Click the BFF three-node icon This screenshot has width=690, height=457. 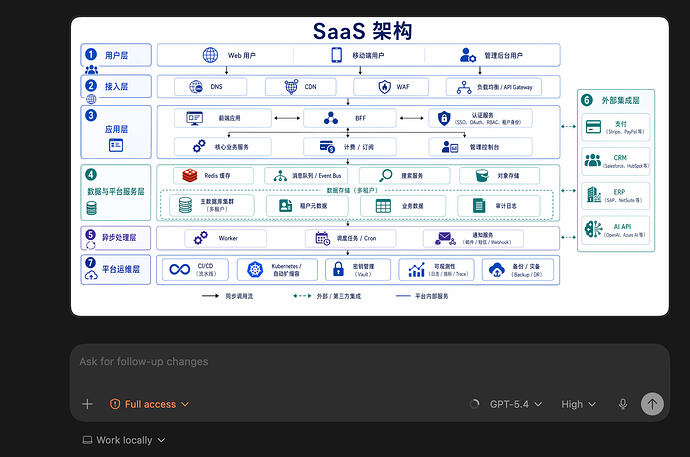coord(331,118)
